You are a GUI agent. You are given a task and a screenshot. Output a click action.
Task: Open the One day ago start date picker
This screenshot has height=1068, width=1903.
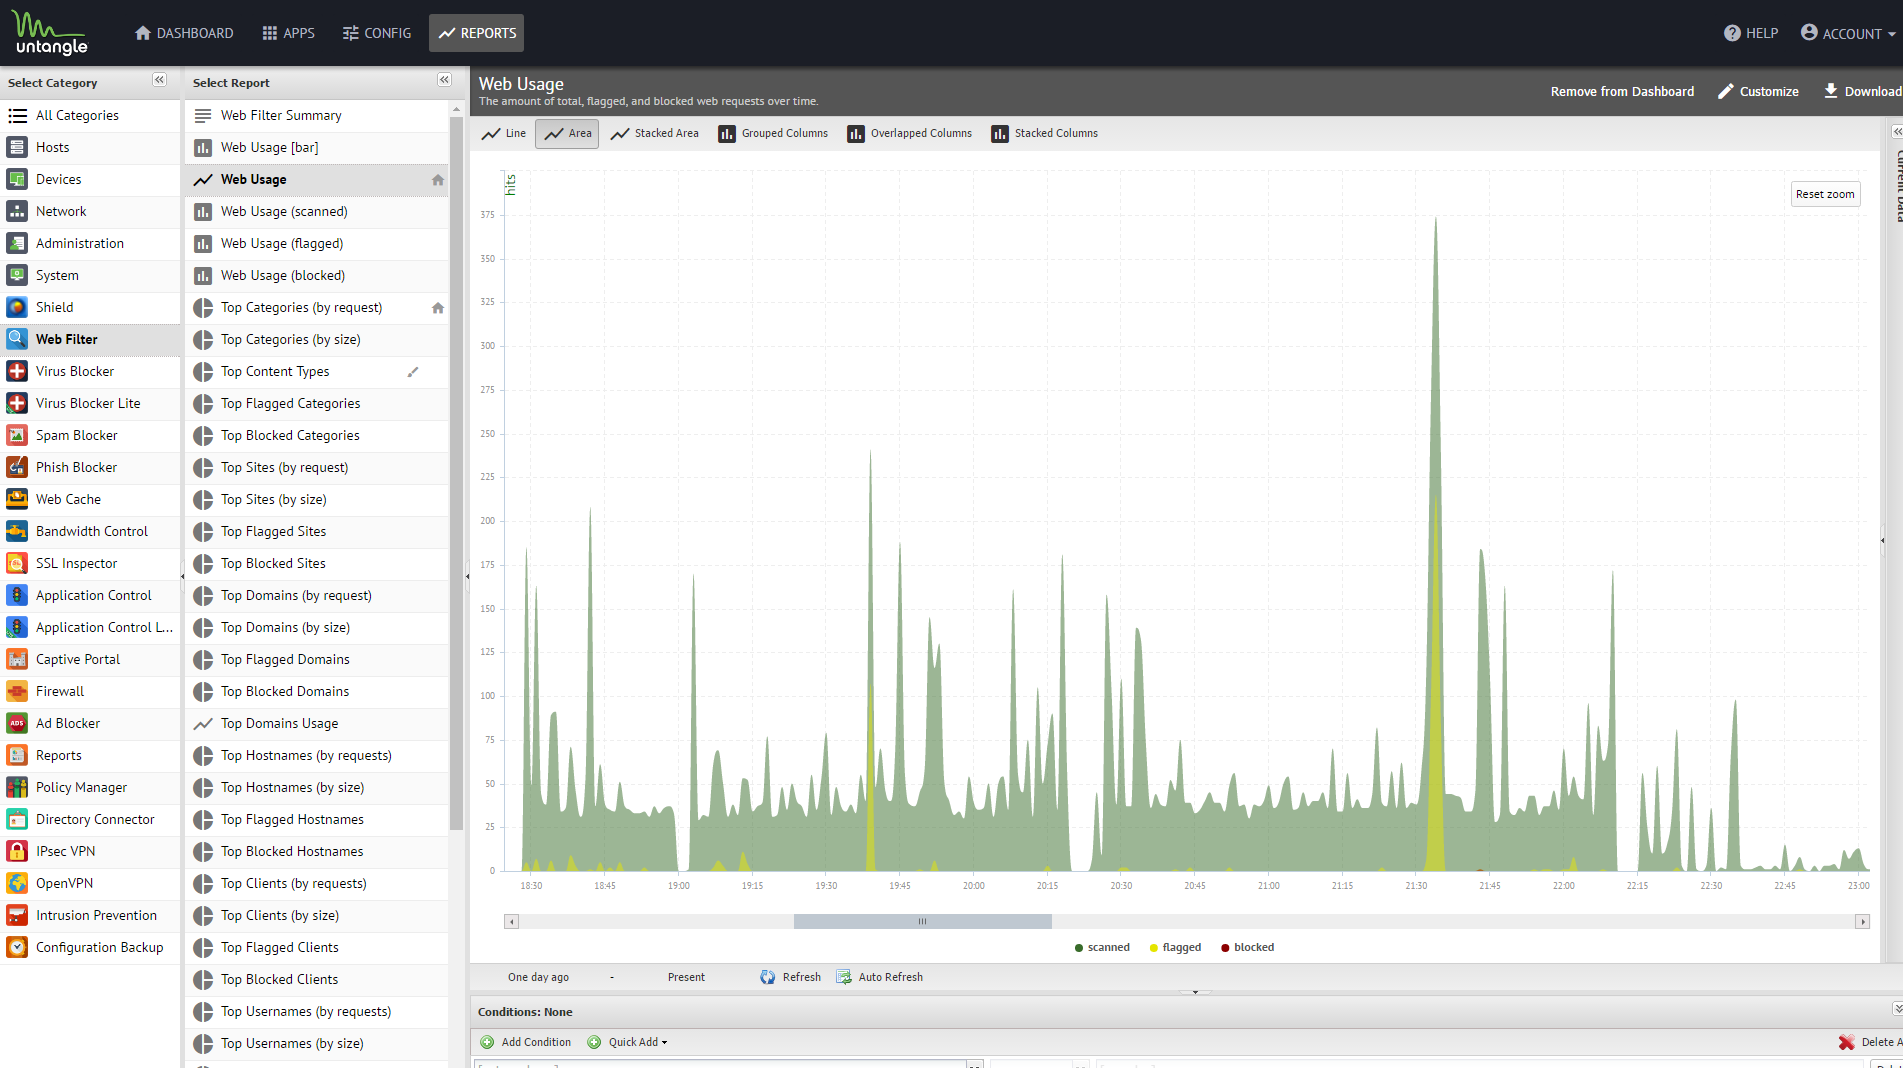pyautogui.click(x=538, y=977)
